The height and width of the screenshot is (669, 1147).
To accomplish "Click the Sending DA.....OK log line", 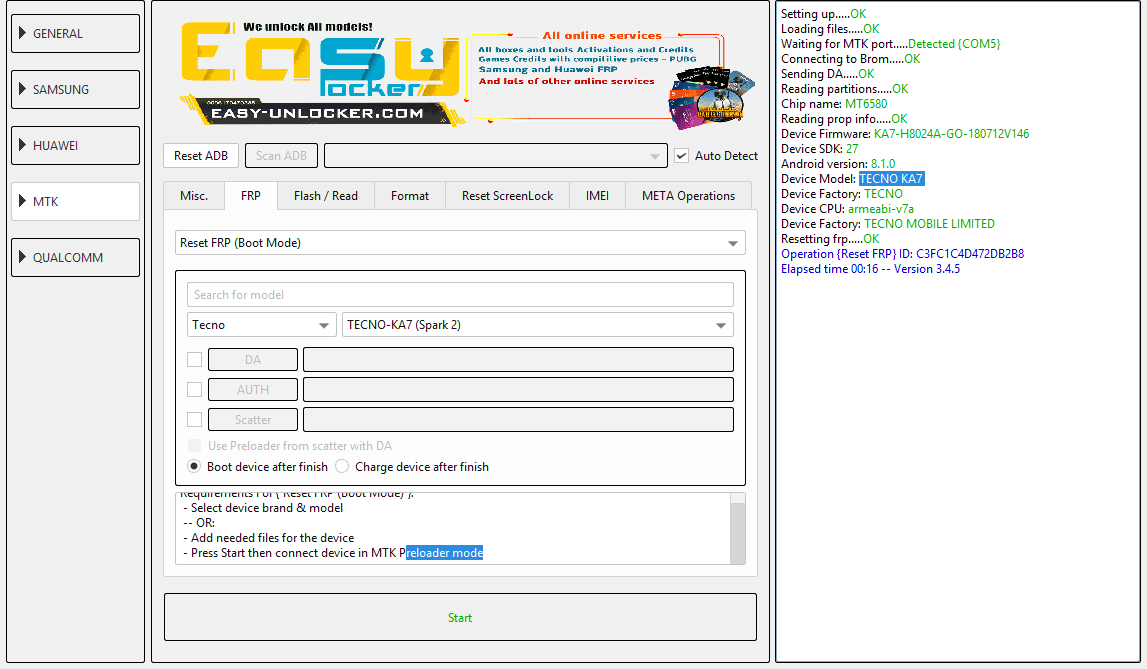I will [x=827, y=74].
